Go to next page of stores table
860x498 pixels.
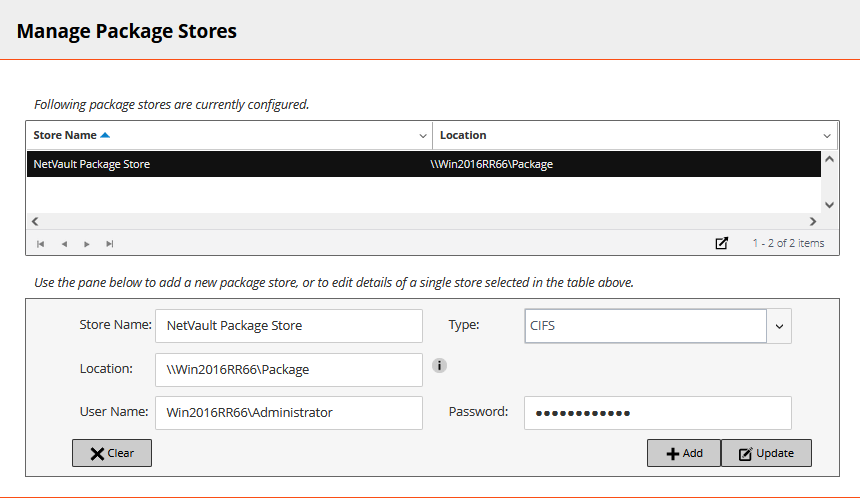coord(87,244)
